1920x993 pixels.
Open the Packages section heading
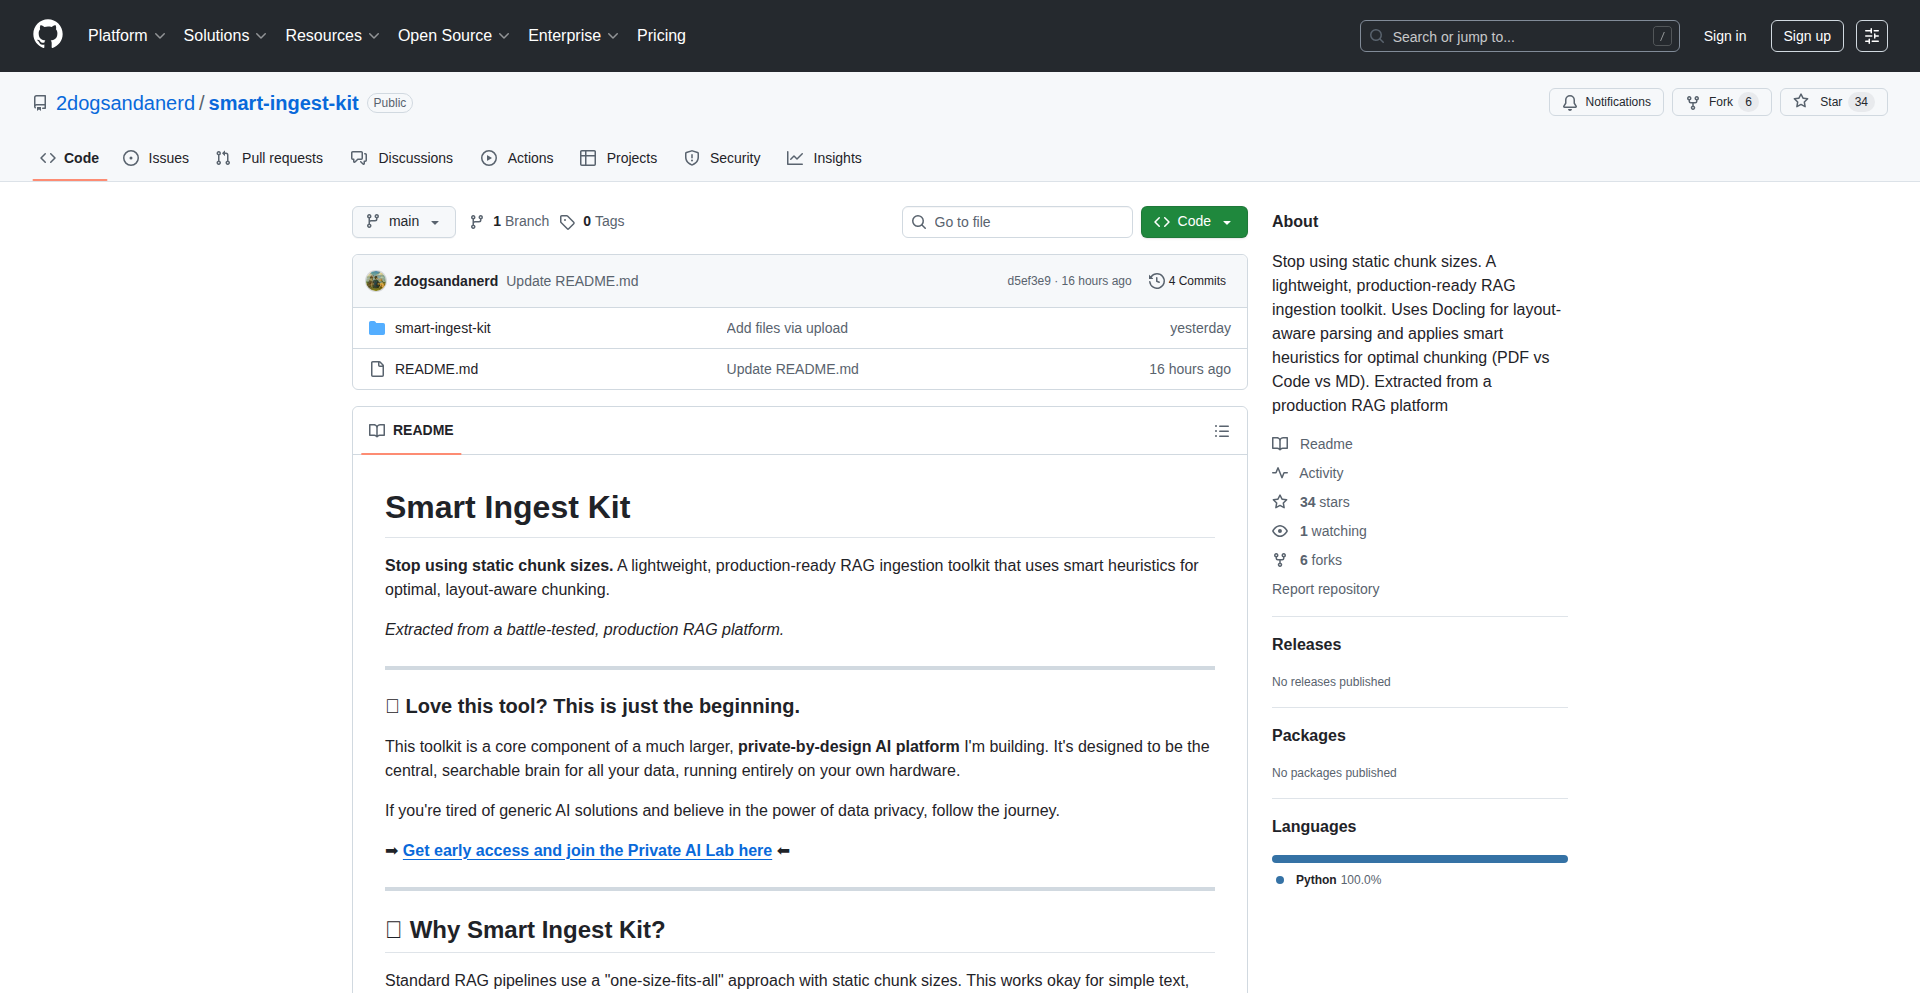(x=1308, y=736)
